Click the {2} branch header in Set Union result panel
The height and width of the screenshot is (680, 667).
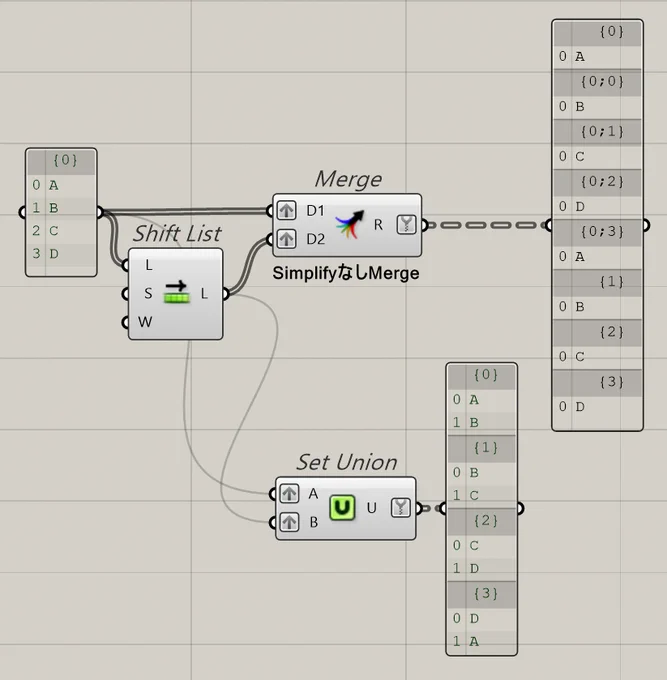click(481, 521)
